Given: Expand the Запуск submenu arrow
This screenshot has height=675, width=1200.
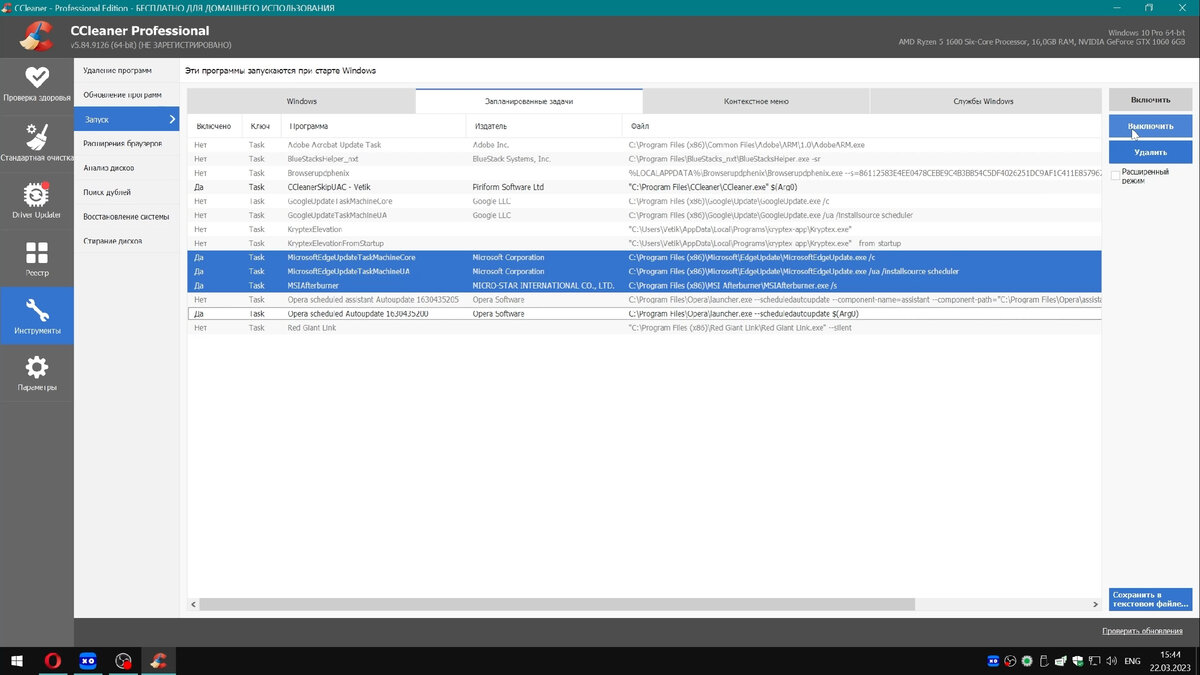Looking at the screenshot, I should point(172,118).
